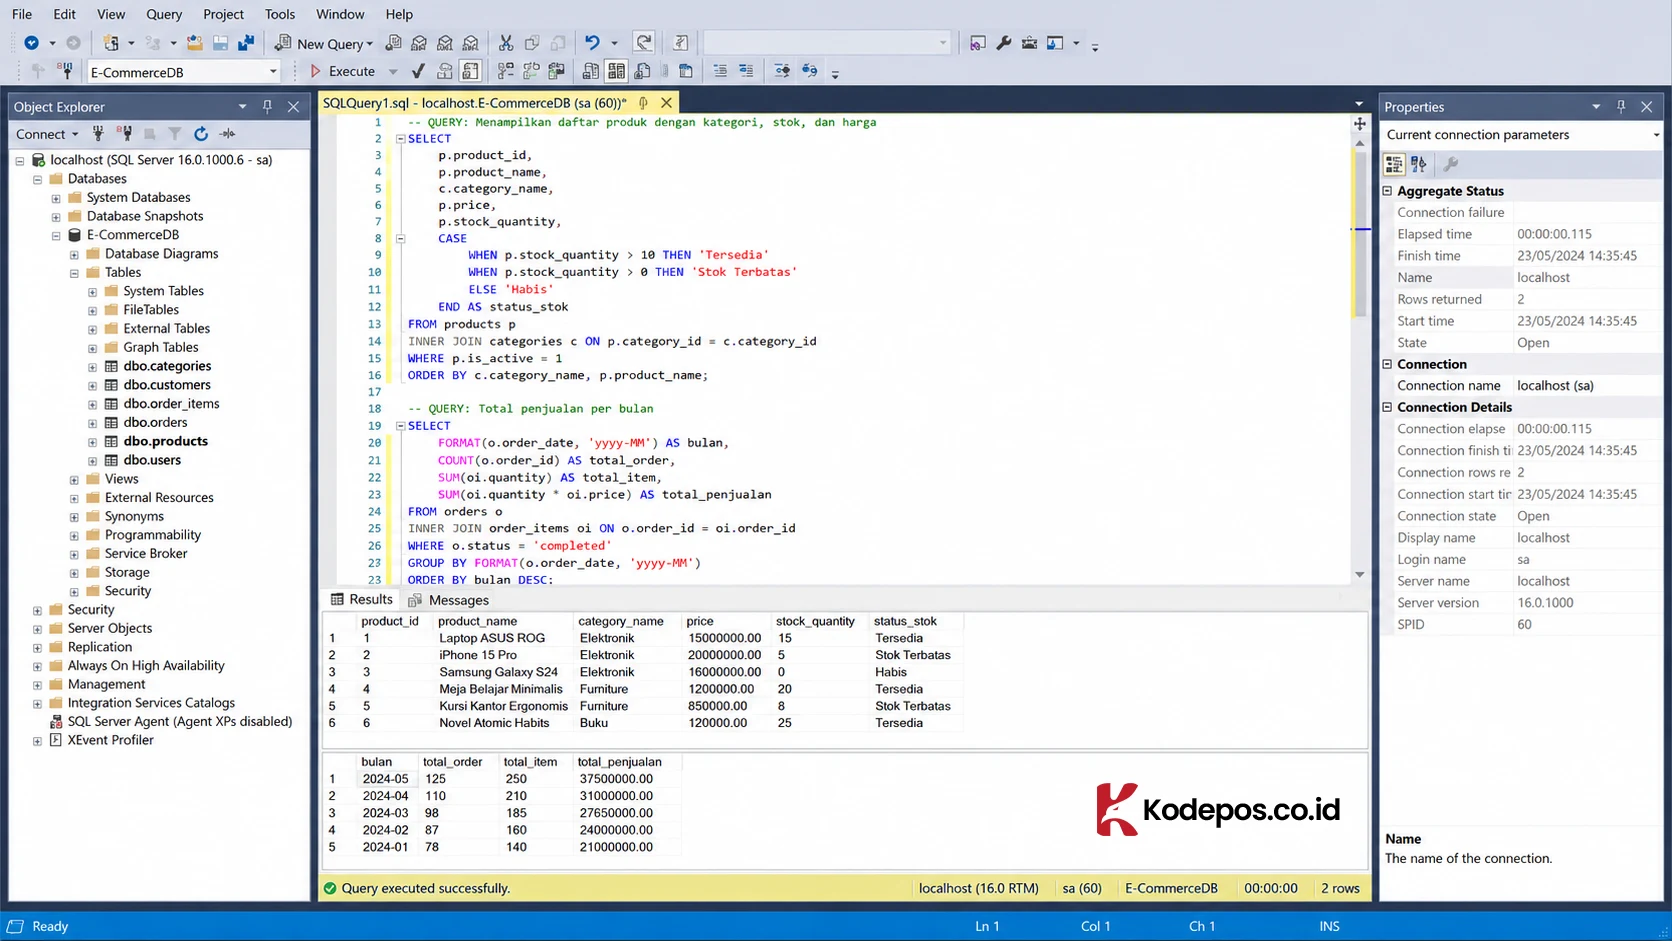Select Results to File option
Image resolution: width=1672 pixels, height=941 pixels.
click(x=642, y=71)
